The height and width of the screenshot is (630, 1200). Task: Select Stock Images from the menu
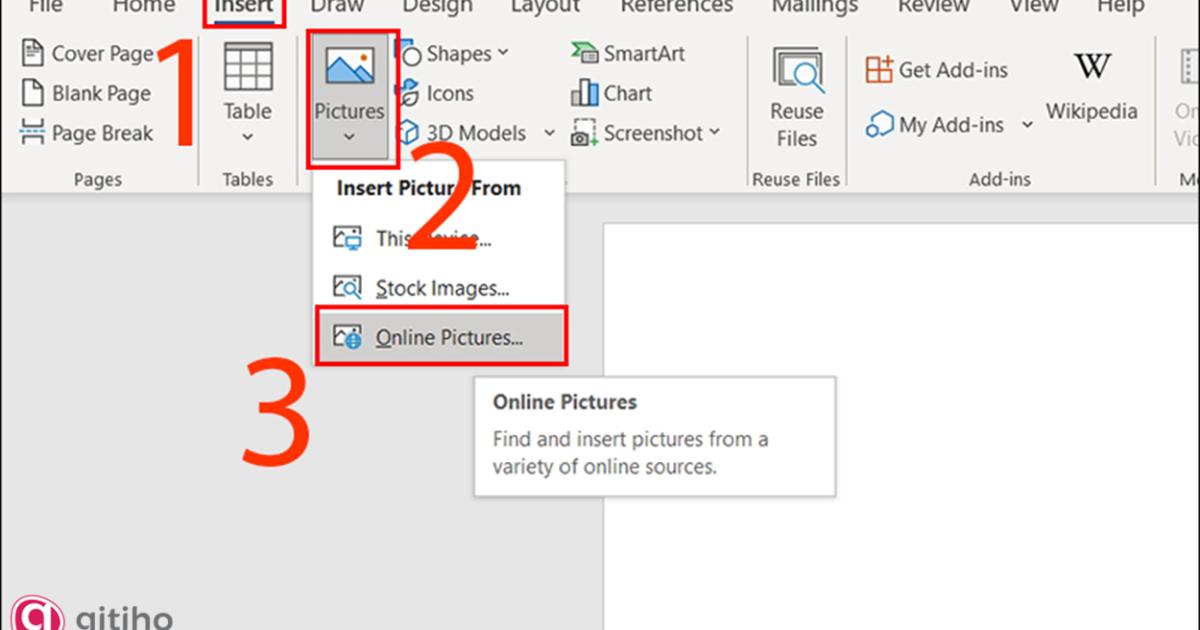coord(441,288)
